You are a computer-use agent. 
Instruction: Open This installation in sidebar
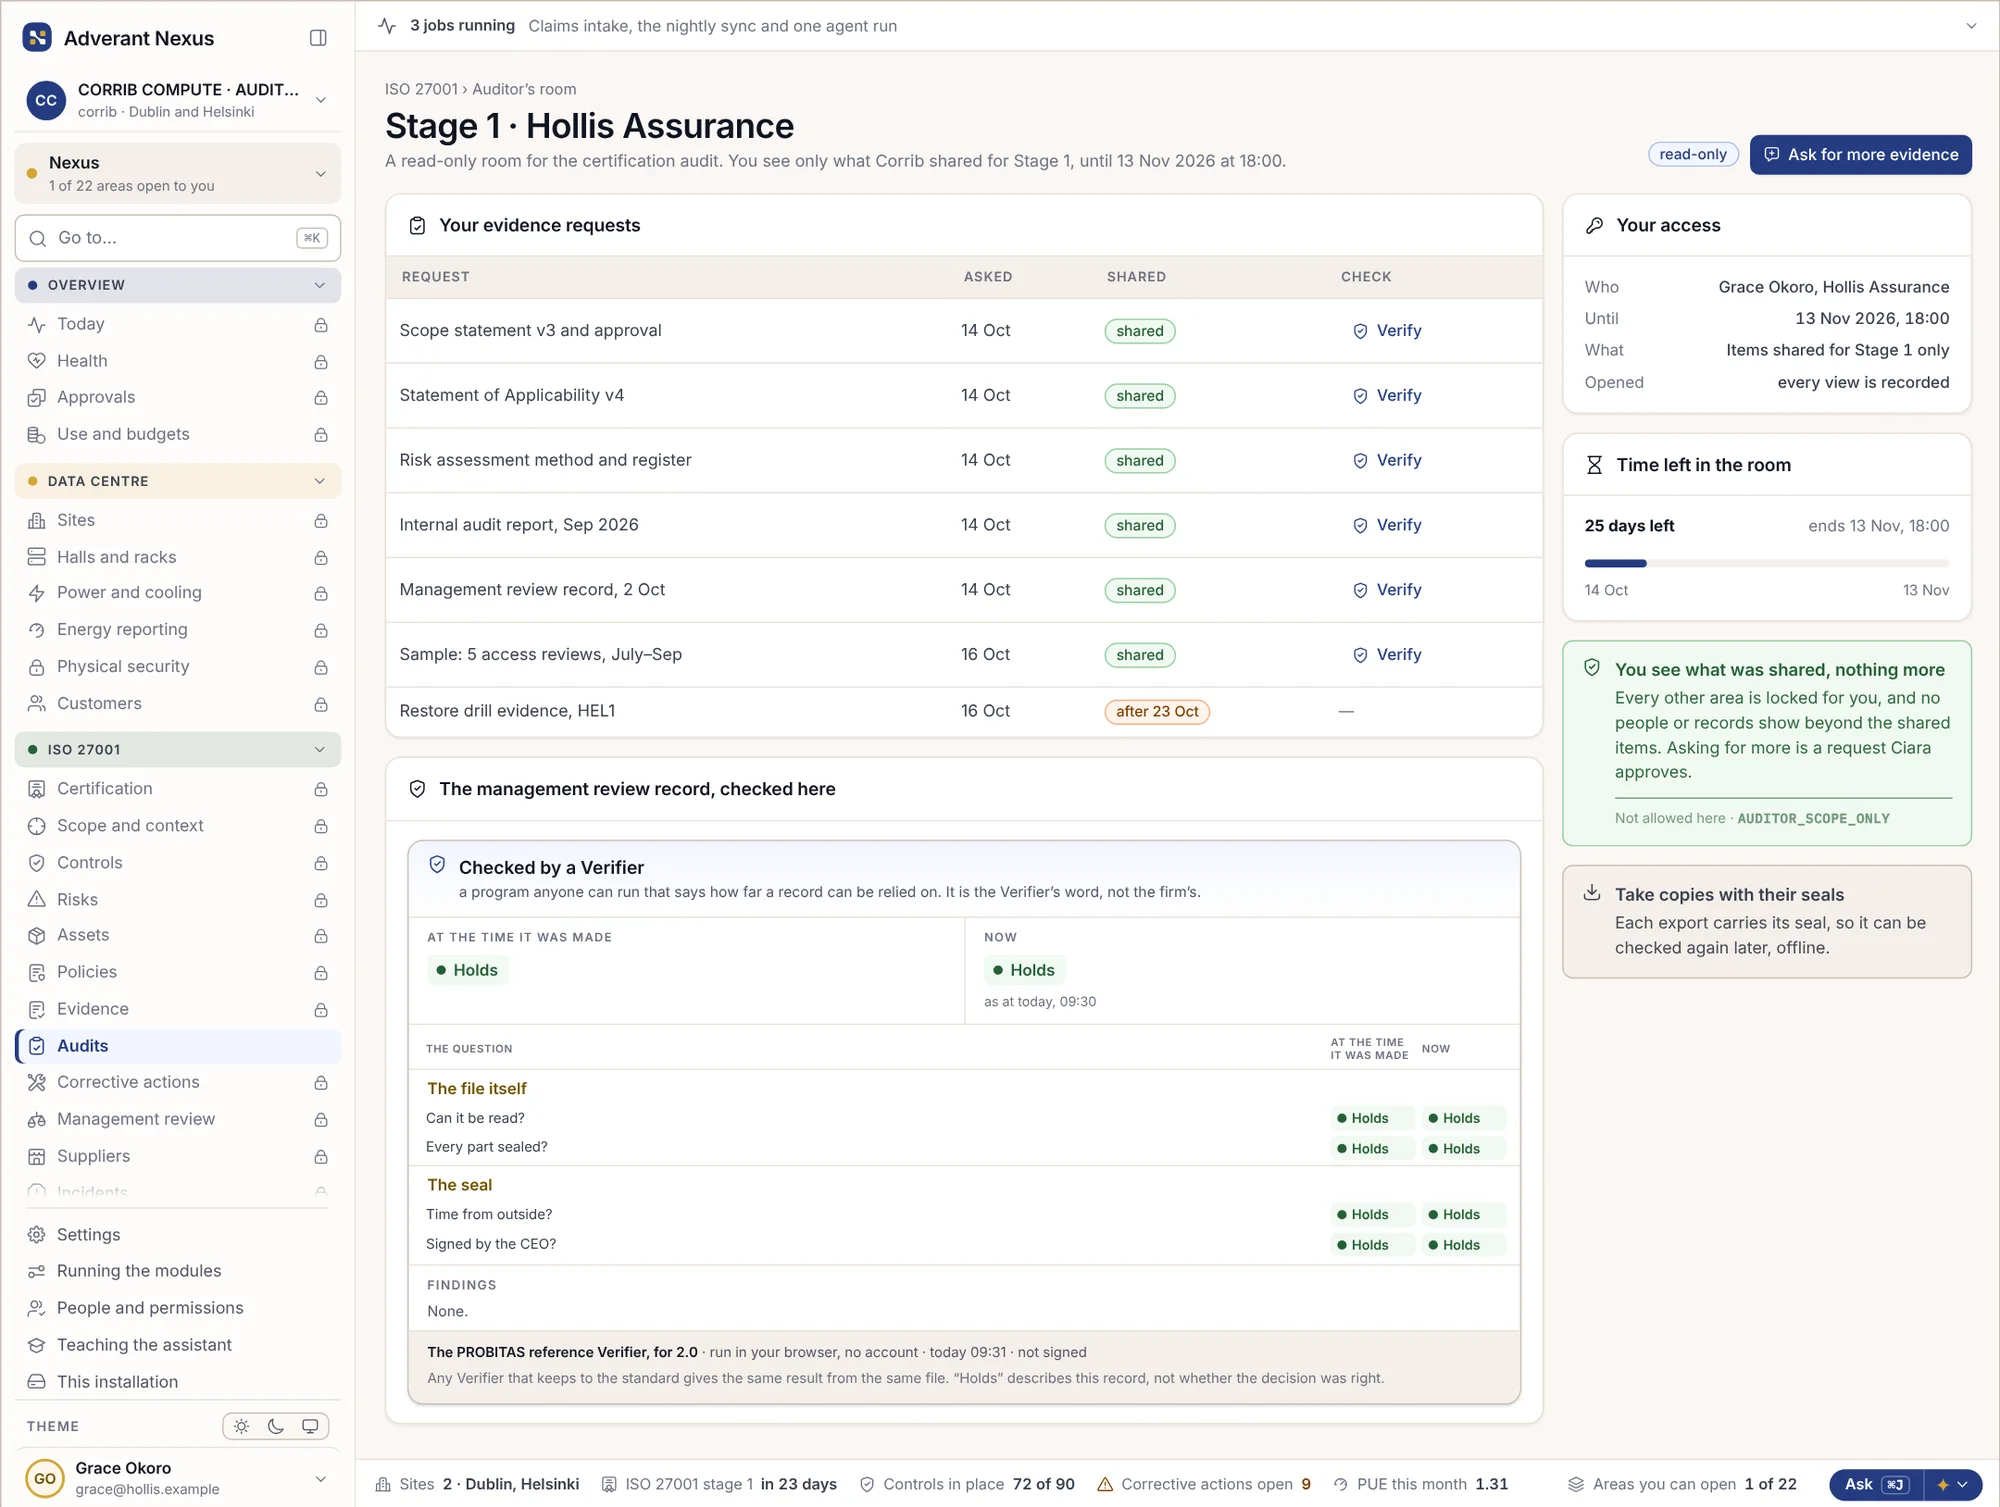tap(178, 1382)
